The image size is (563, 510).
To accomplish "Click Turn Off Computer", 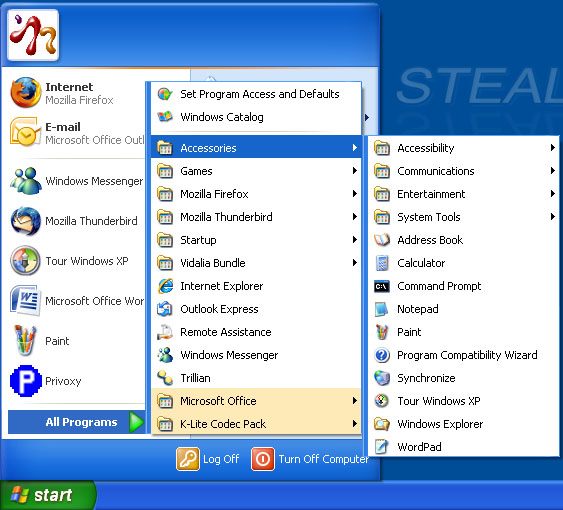I will click(x=310, y=459).
